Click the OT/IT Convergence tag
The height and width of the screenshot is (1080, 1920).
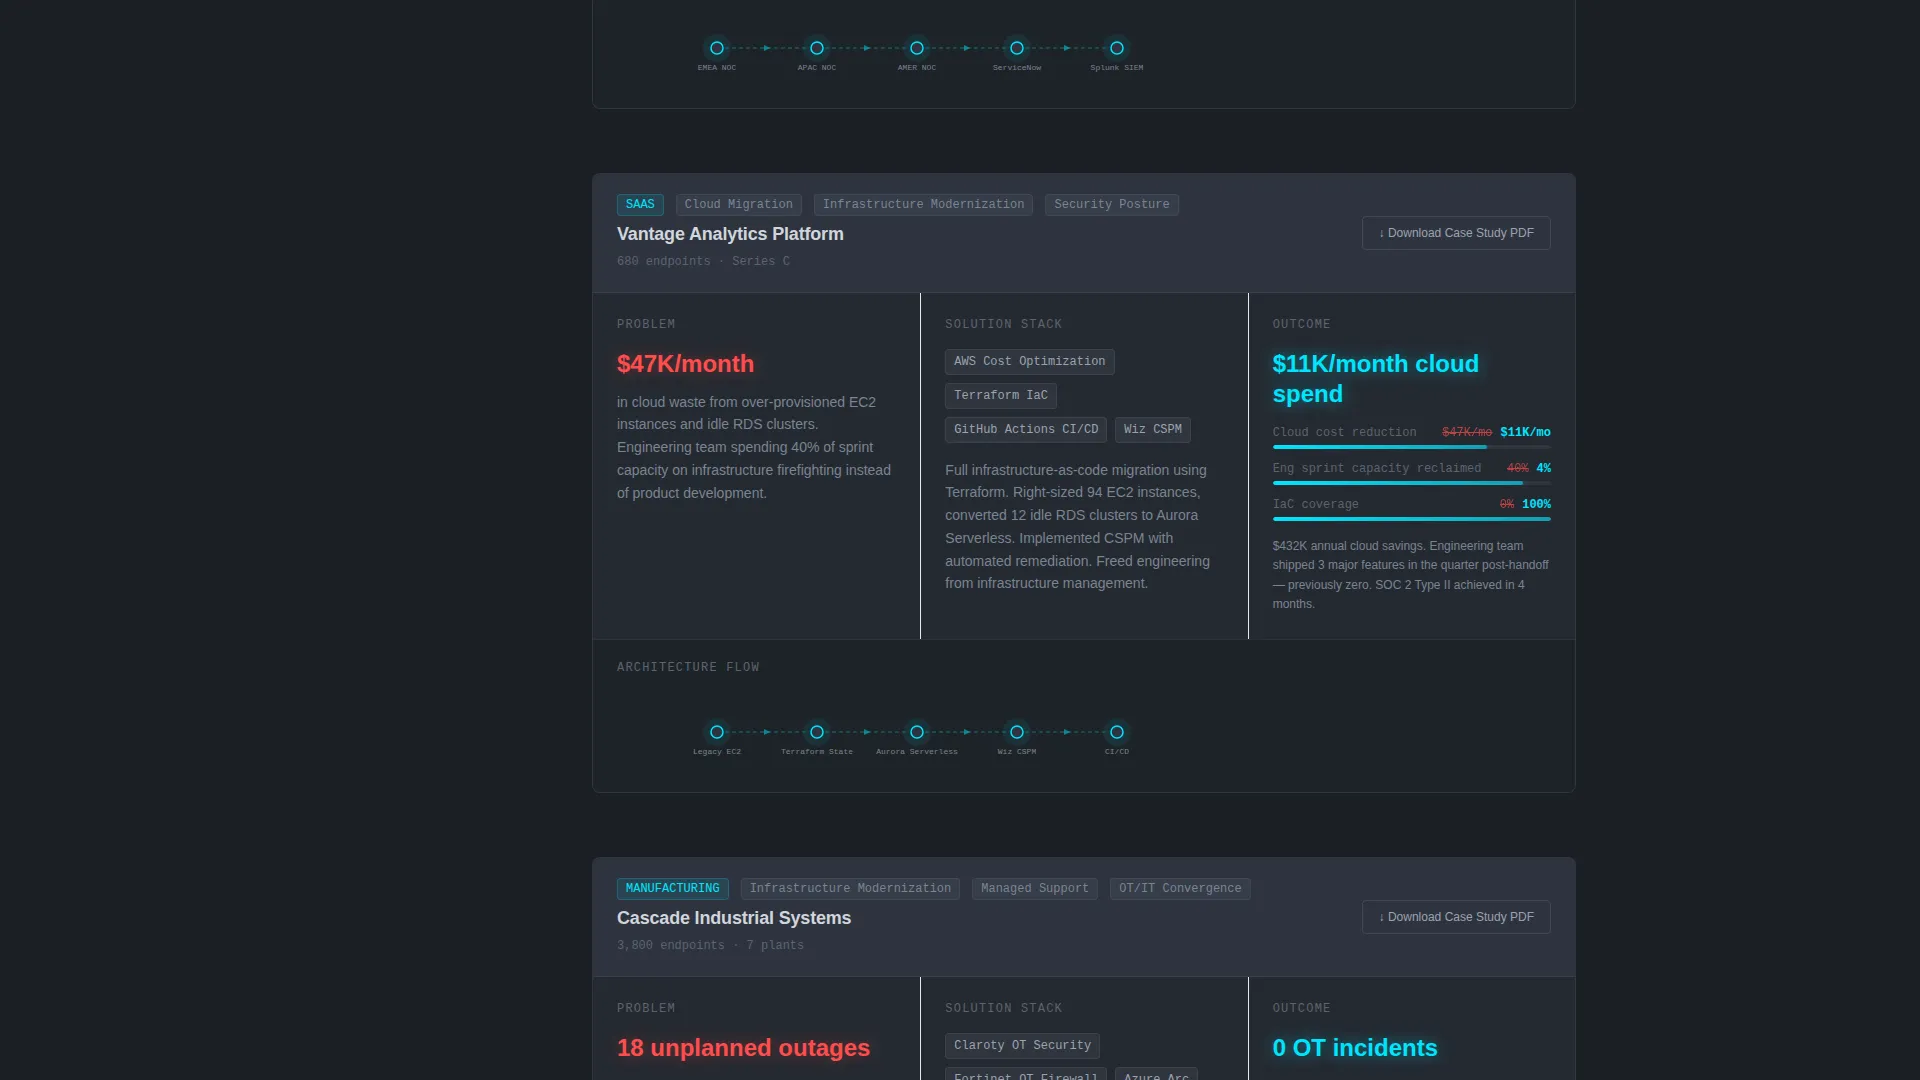coord(1180,888)
